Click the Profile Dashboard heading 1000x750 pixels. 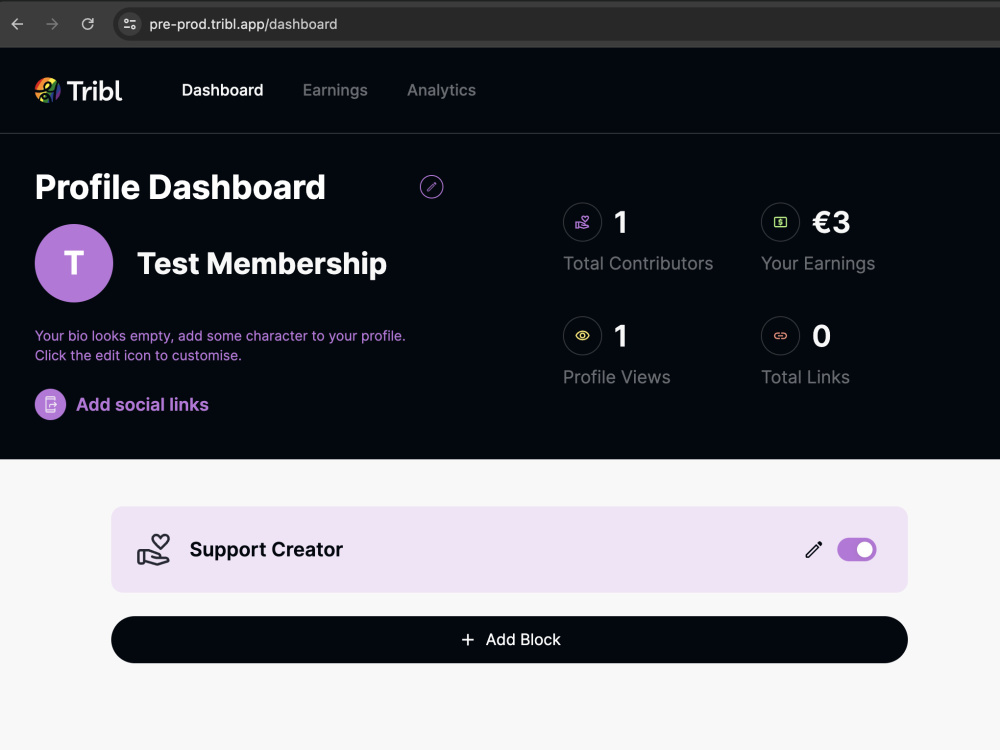click(x=180, y=188)
